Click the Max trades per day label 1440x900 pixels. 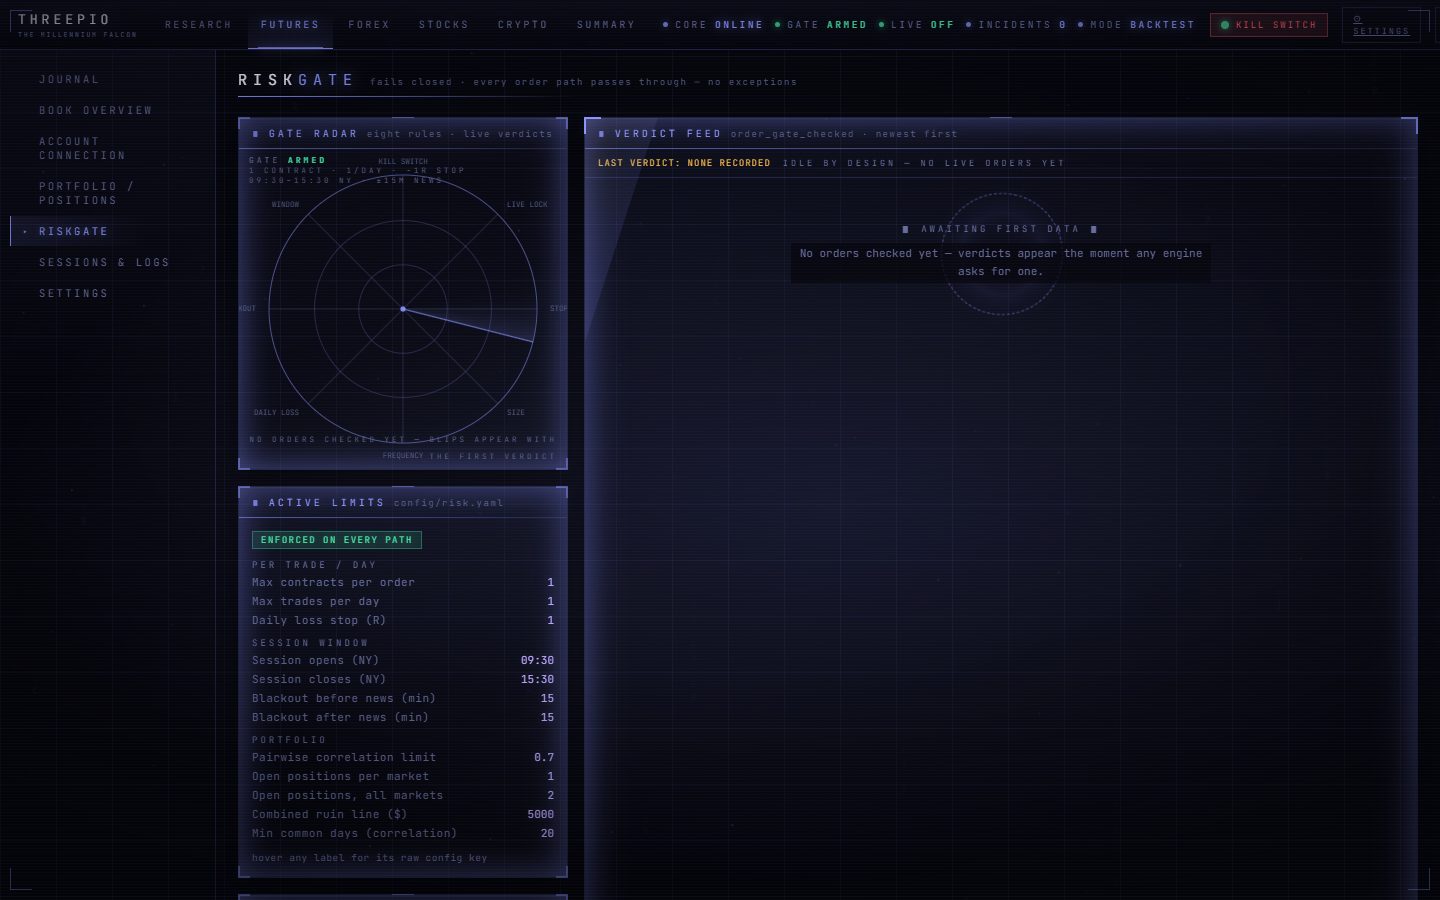316,601
